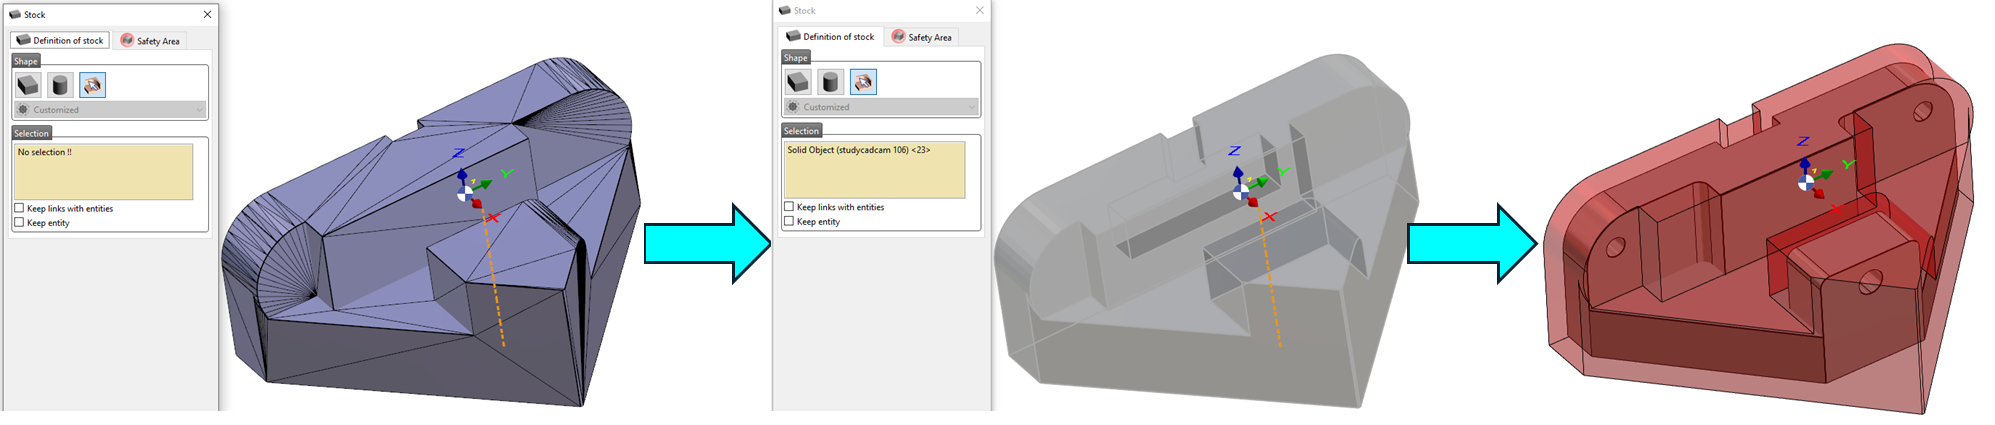This screenshot has width=1995, height=425.
Task: Close the left Stock dialog
Action: point(207,14)
